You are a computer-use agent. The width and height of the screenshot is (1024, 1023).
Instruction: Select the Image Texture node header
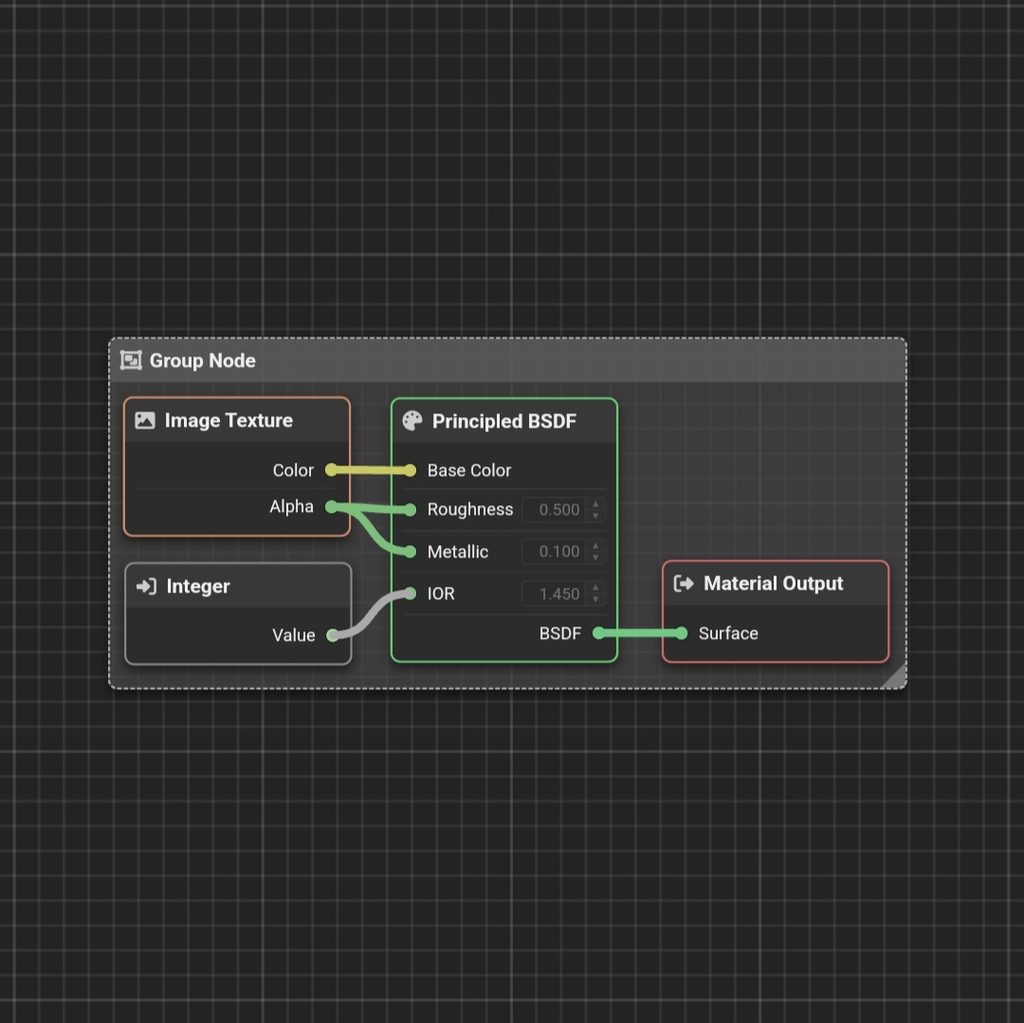tap(237, 421)
